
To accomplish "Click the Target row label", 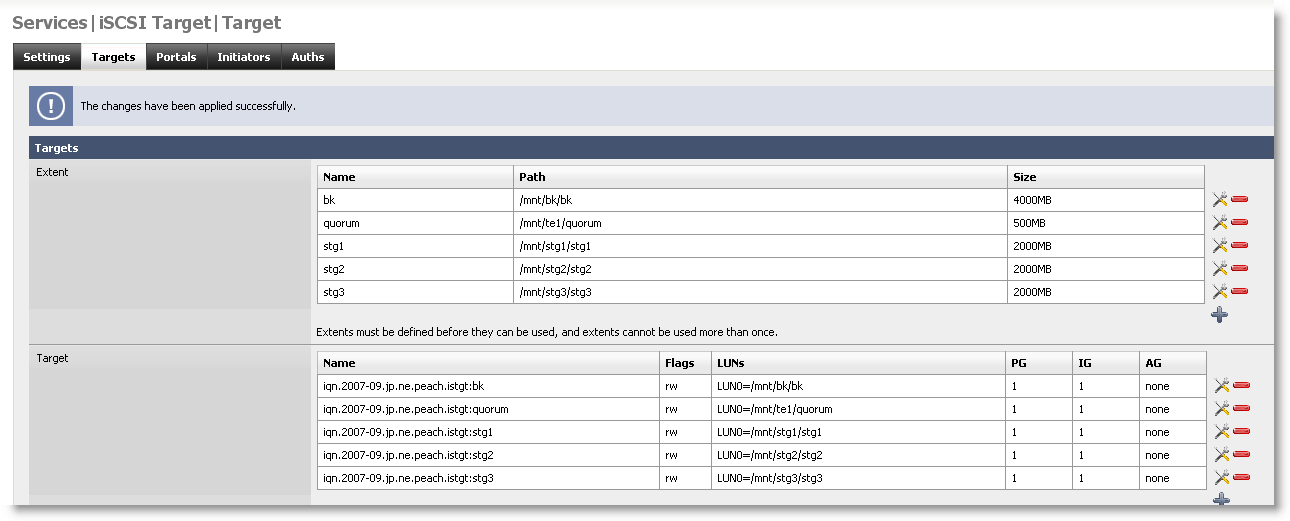I will (52, 358).
